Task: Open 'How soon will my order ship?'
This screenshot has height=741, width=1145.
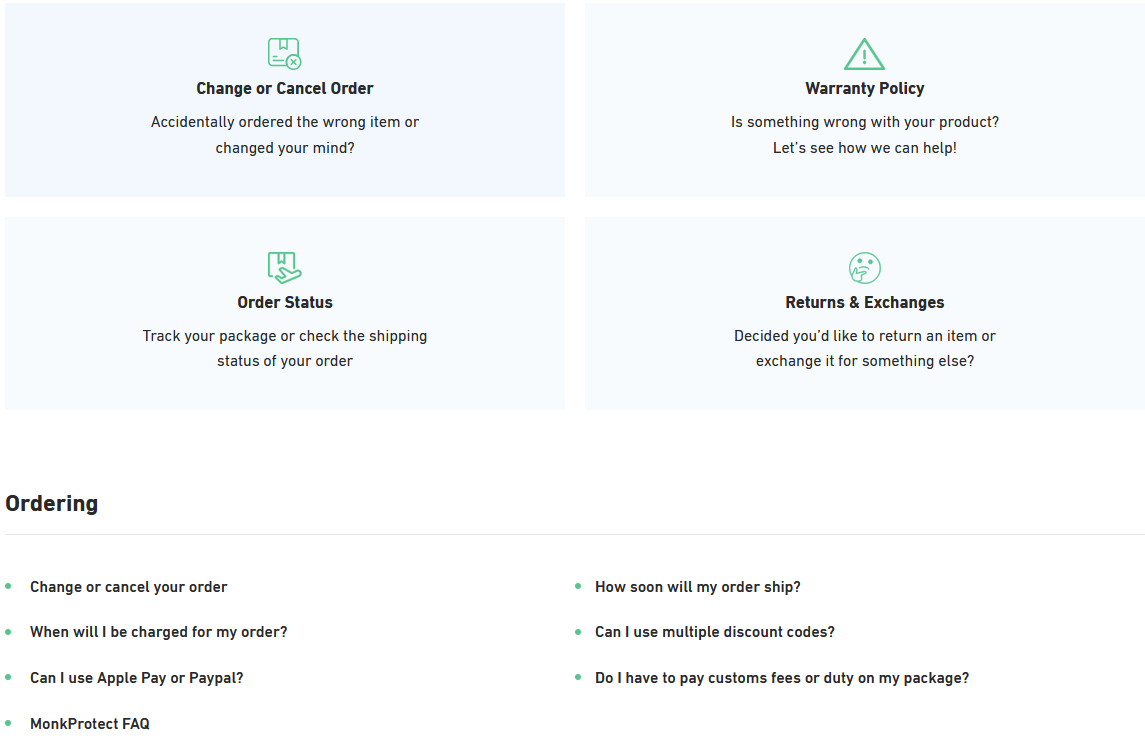Action: (697, 587)
